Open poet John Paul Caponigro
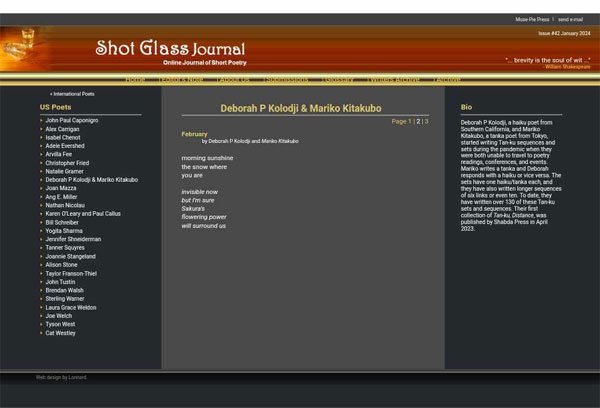Image resolution: width=600 pixels, height=408 pixels. pos(72,120)
